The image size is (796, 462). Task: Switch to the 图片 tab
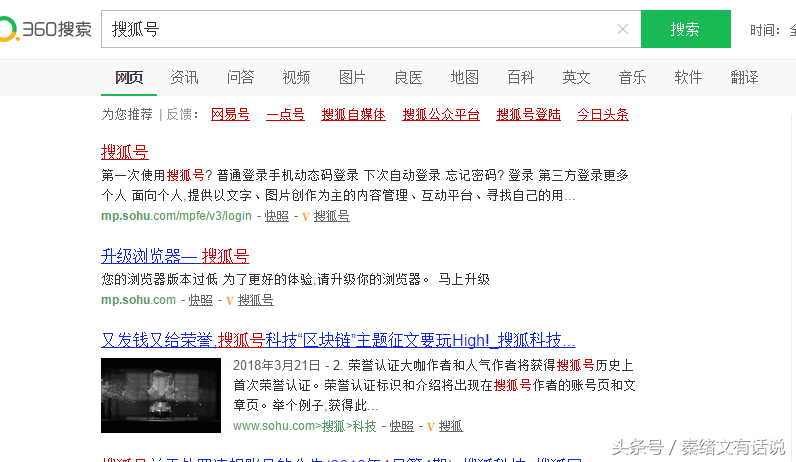tap(352, 77)
